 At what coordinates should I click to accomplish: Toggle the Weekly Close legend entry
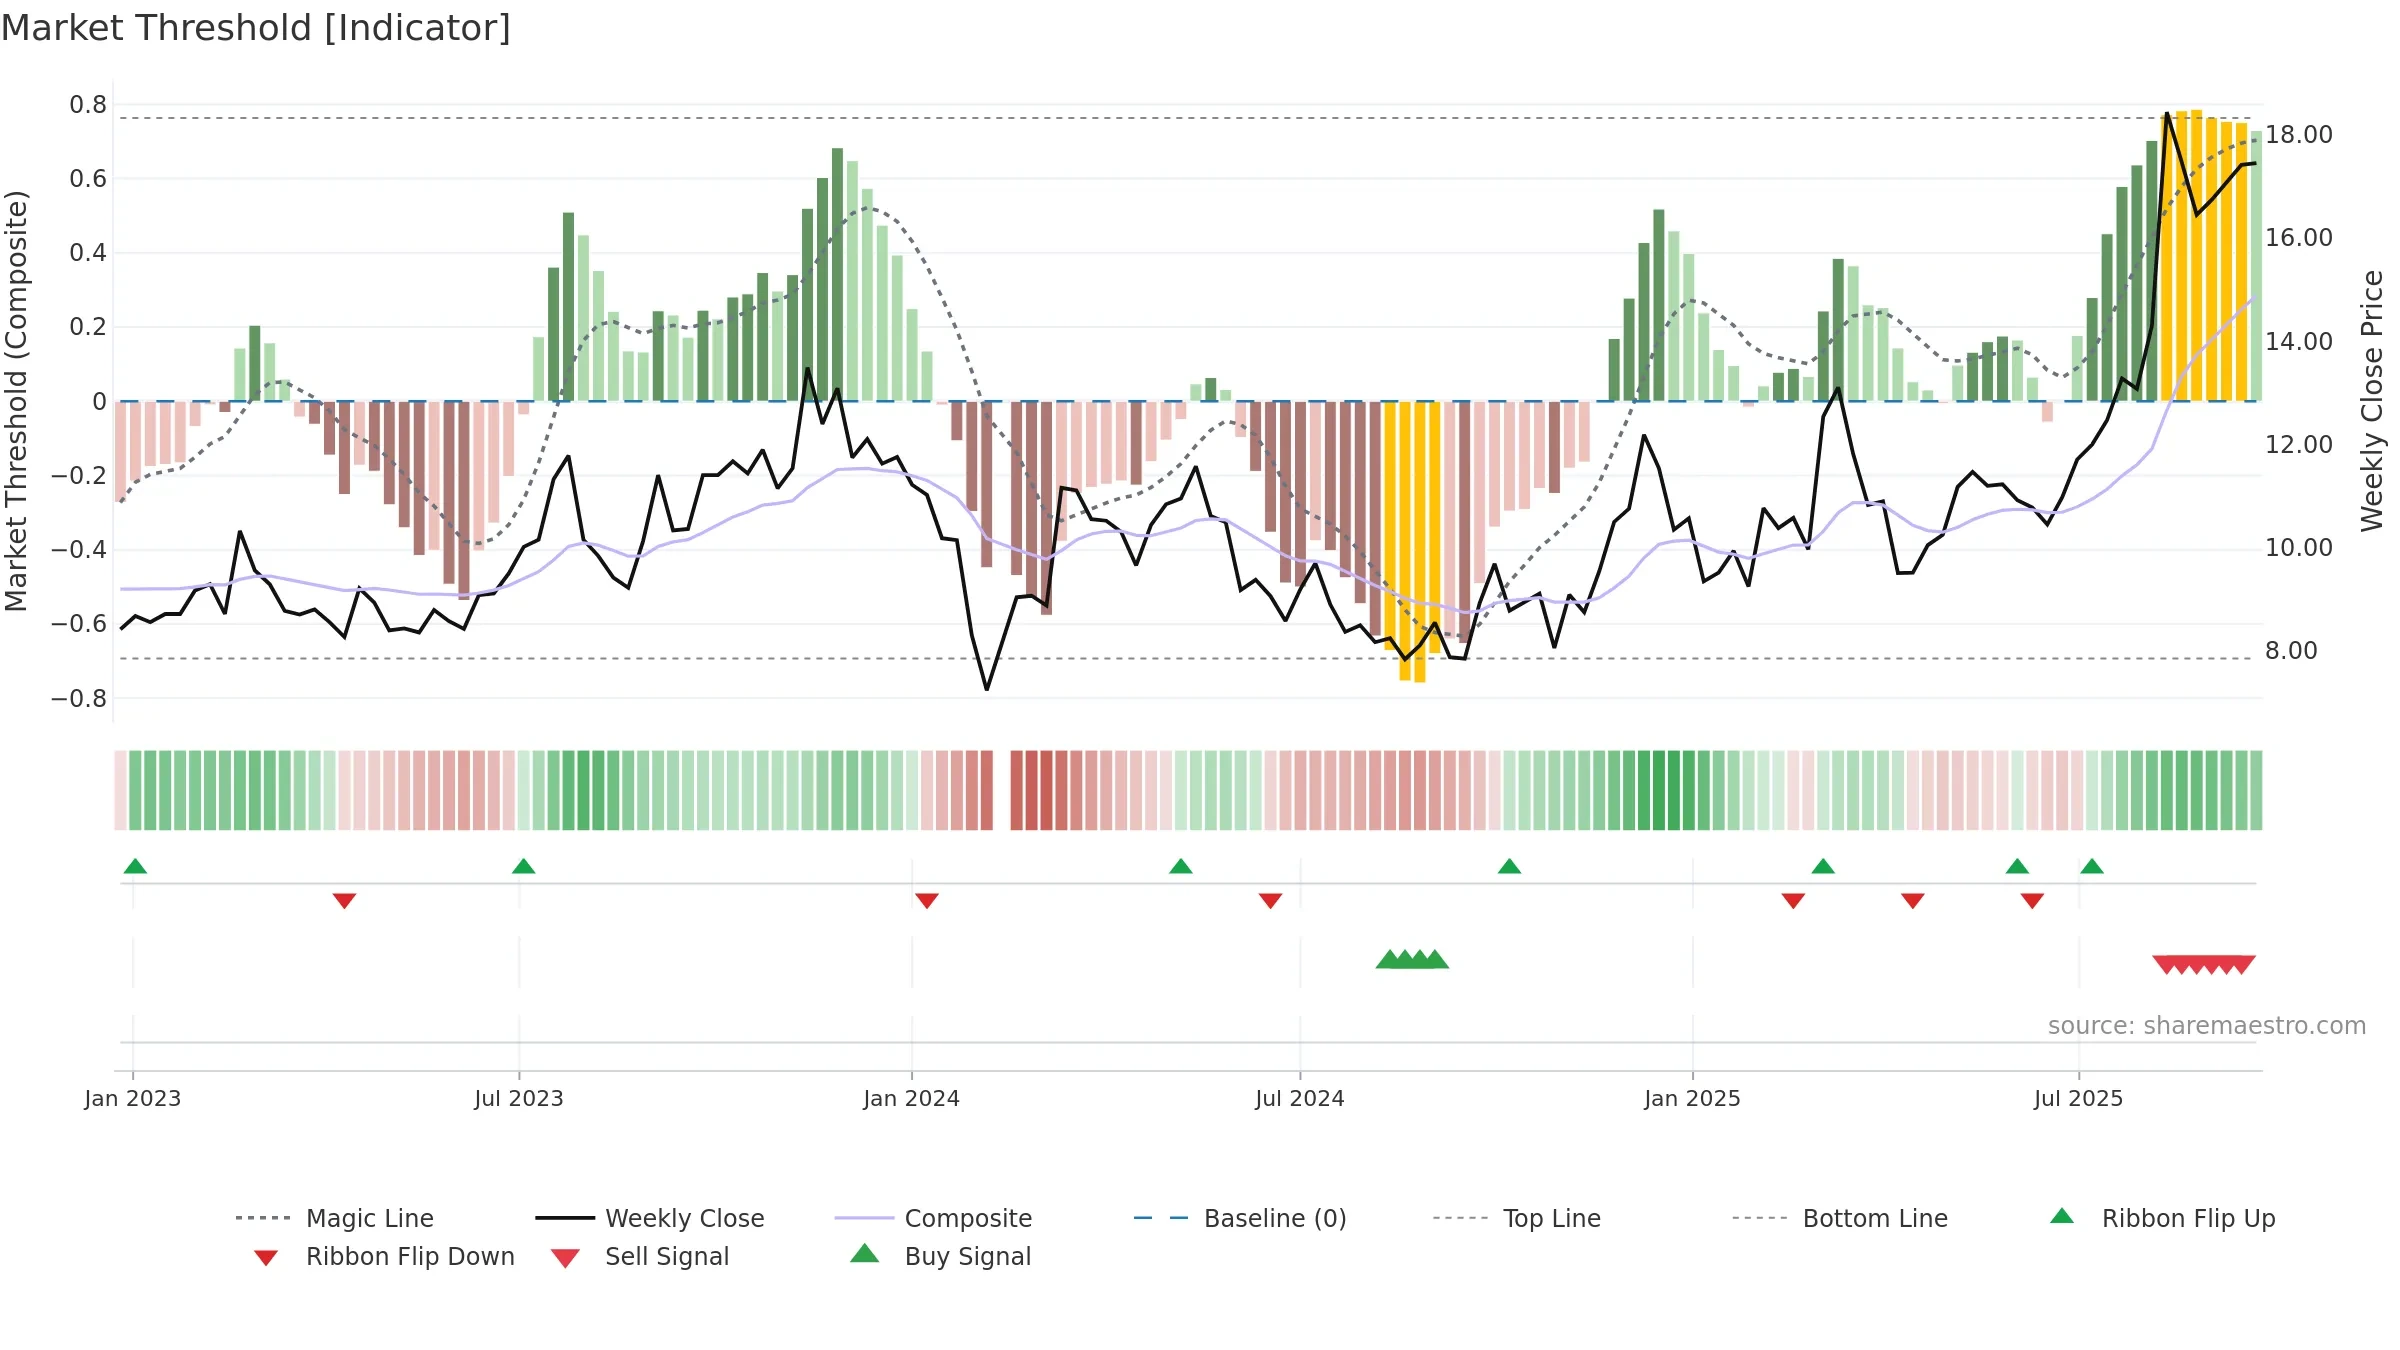click(x=649, y=1218)
